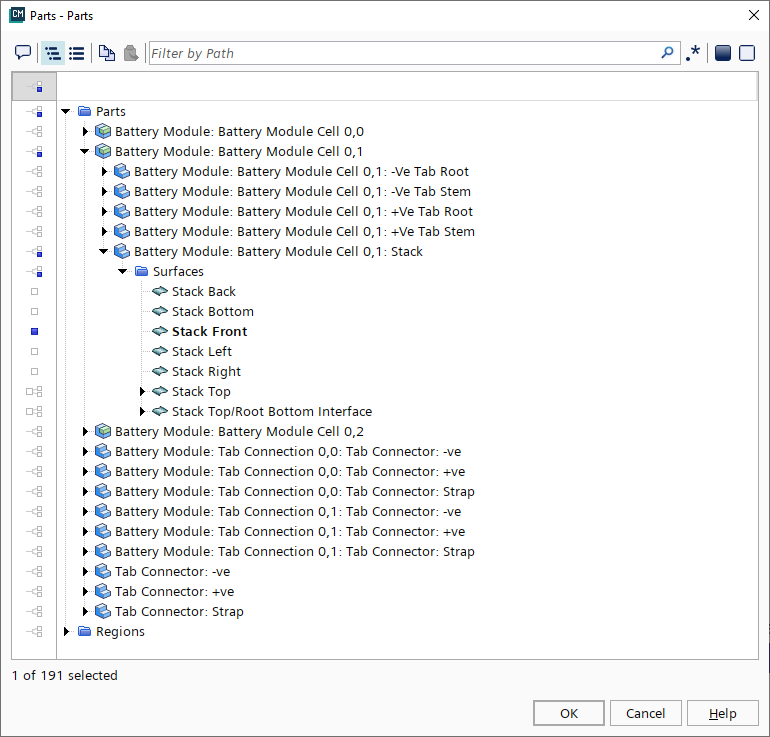The image size is (770, 737).
Task: Collapse the Surfaces folder node
Action: click(123, 271)
